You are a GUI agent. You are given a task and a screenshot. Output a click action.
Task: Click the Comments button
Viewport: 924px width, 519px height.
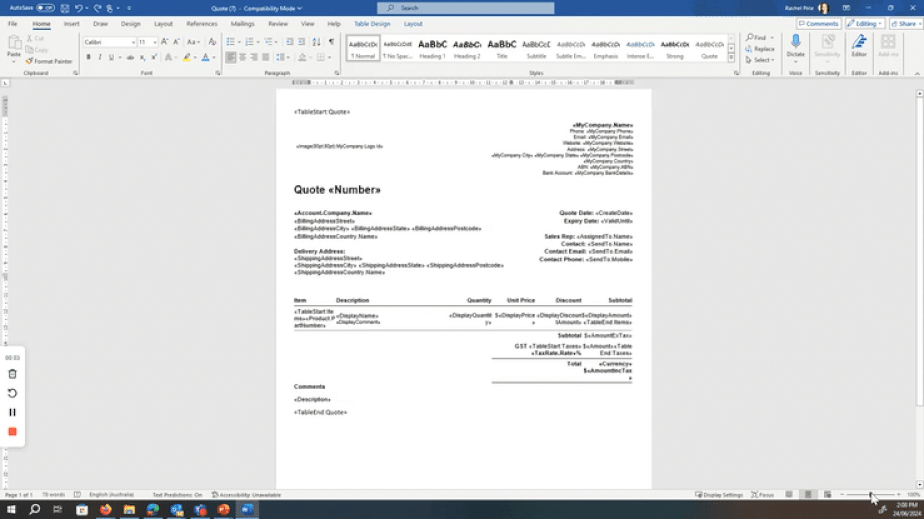coord(819,23)
